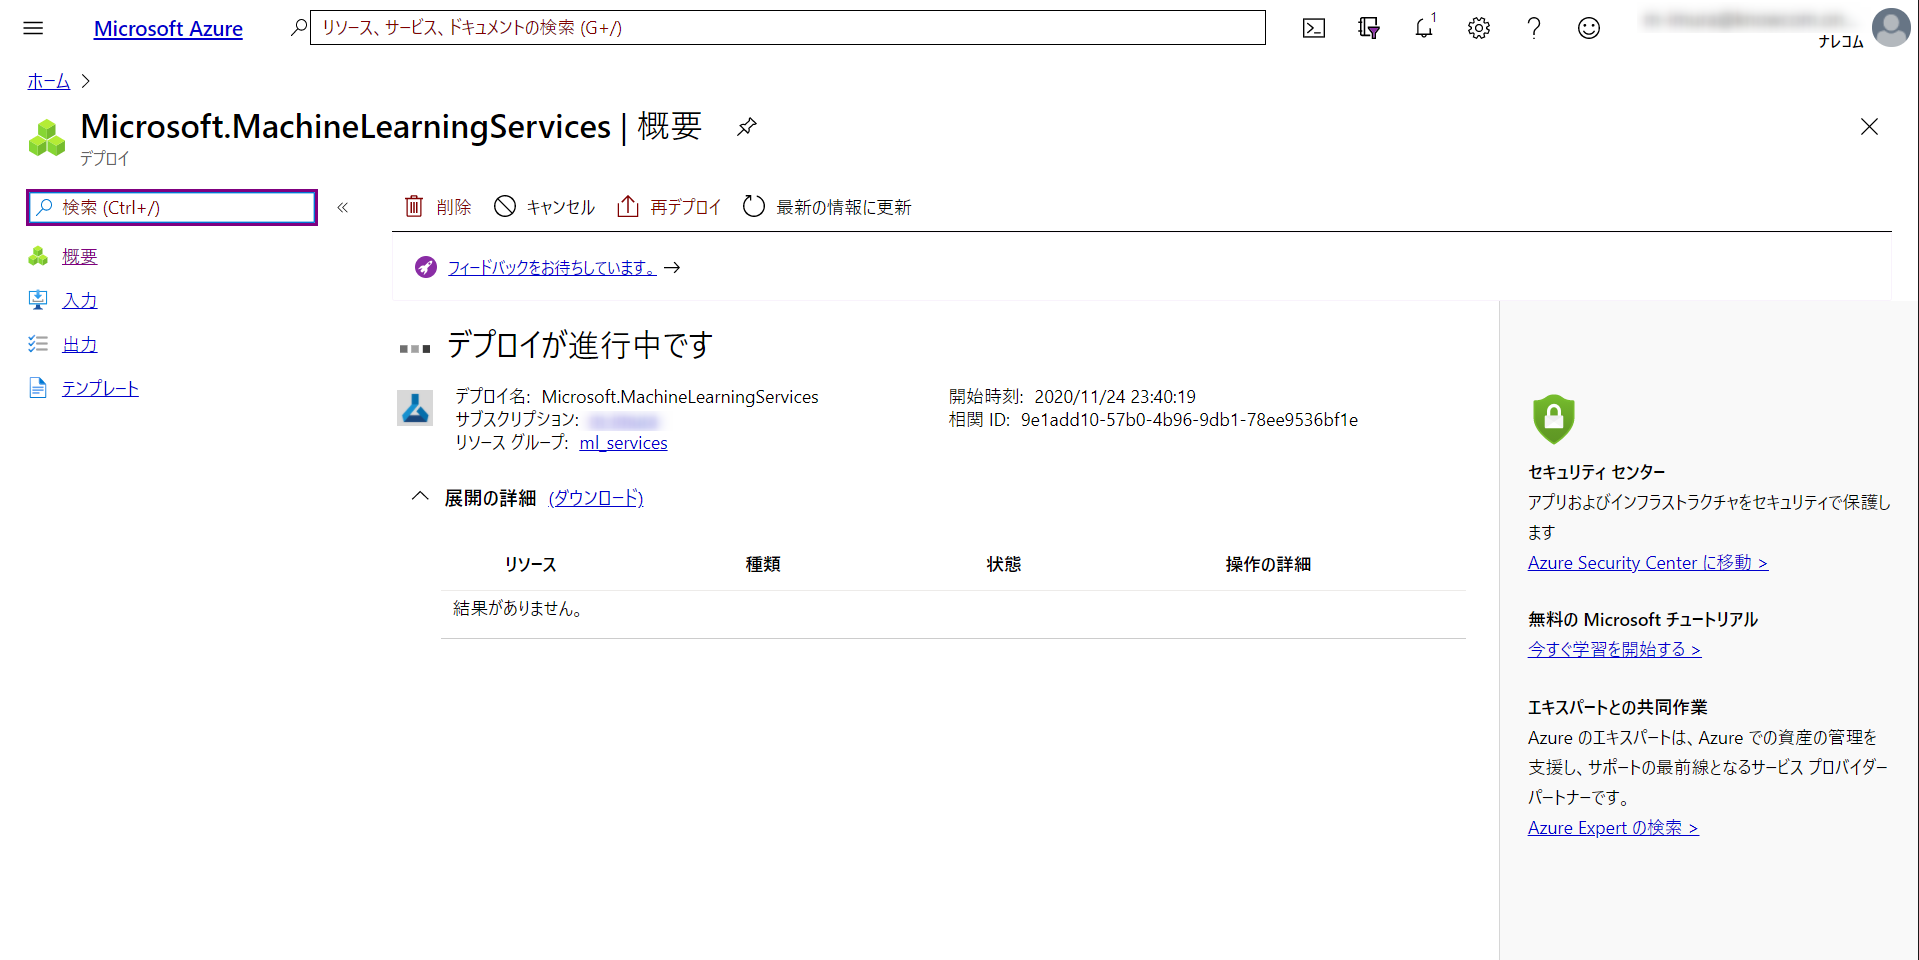
Task: Click the Microsoft Azure home link
Action: [x=168, y=29]
